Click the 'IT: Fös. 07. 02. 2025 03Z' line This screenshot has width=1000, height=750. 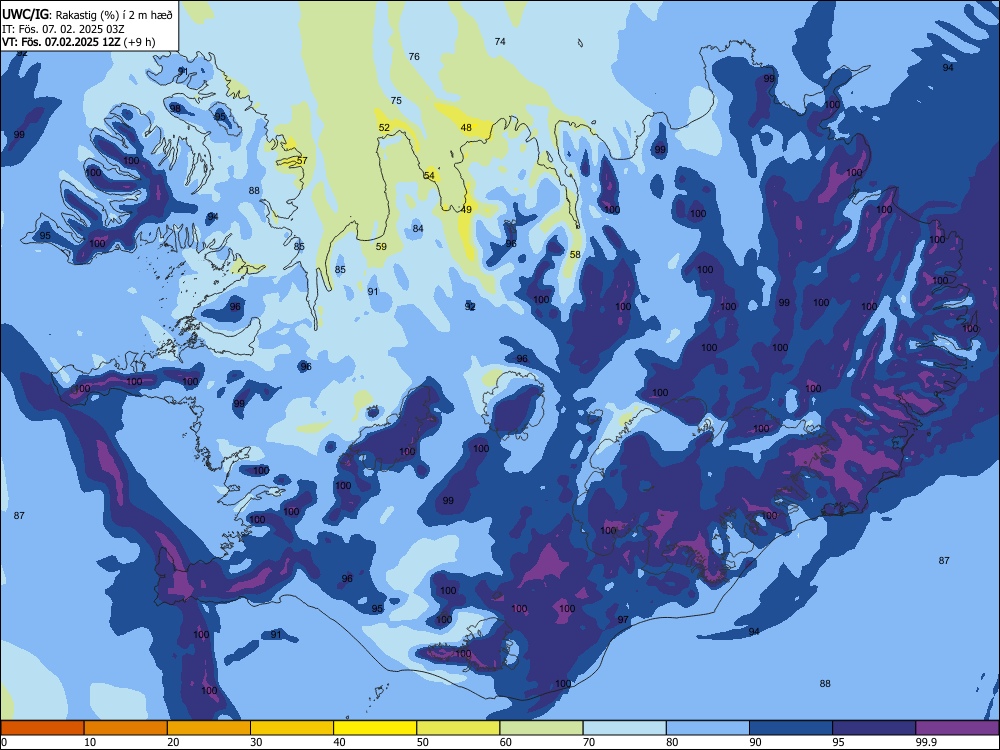click(63, 29)
